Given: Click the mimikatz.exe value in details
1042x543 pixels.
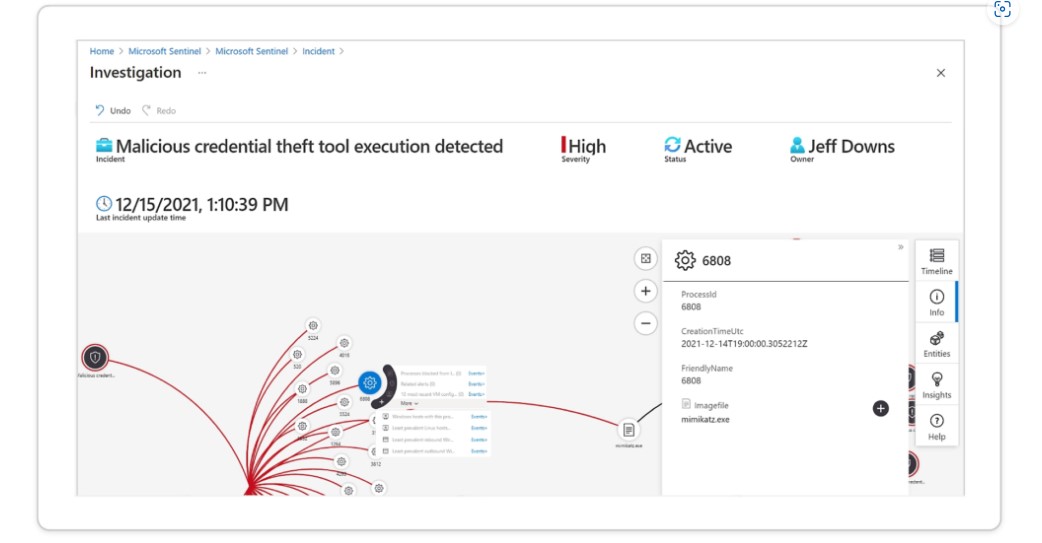Looking at the screenshot, I should point(705,419).
